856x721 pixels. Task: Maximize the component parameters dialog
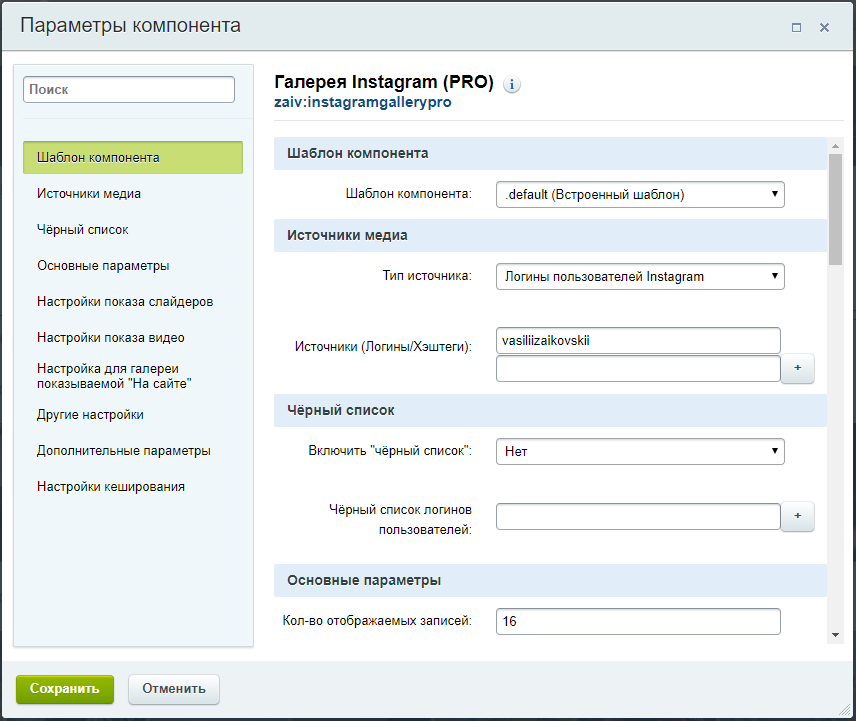(x=796, y=28)
